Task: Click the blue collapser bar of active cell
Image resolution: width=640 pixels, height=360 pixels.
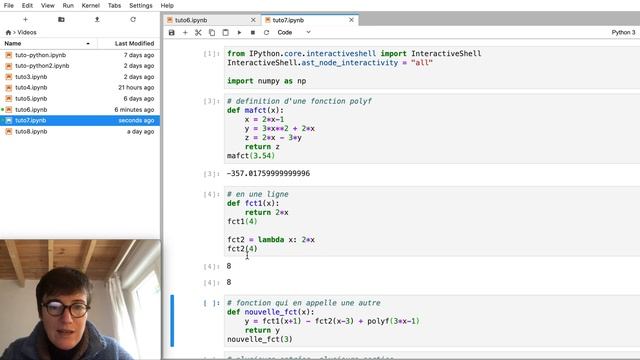Action: [x=172, y=321]
